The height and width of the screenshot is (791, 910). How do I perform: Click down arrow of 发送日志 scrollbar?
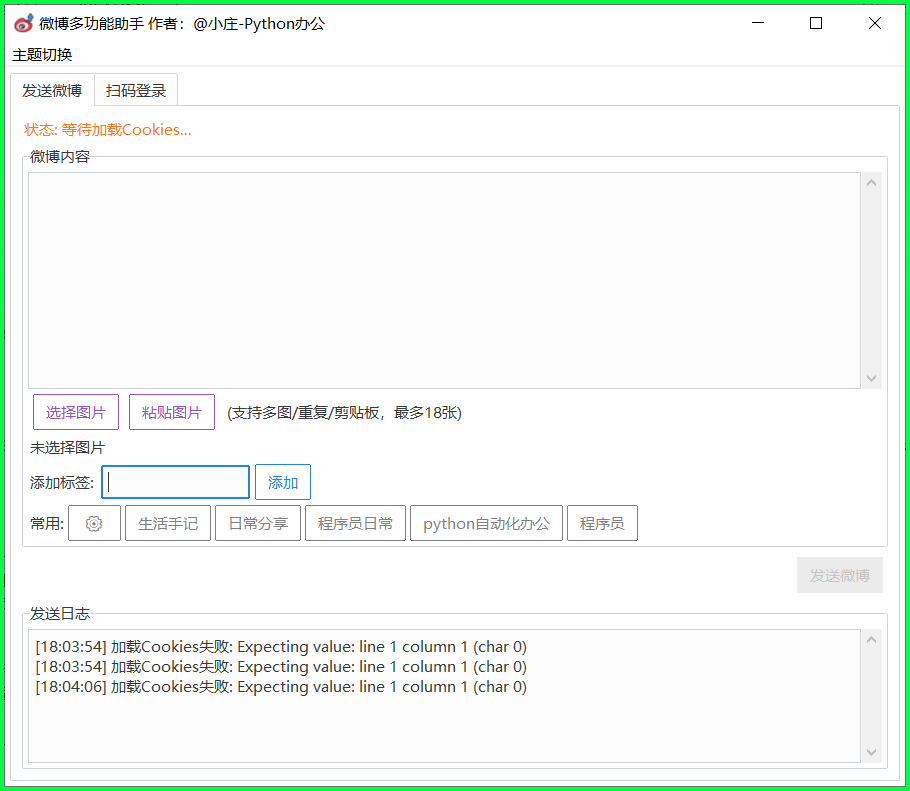871,752
